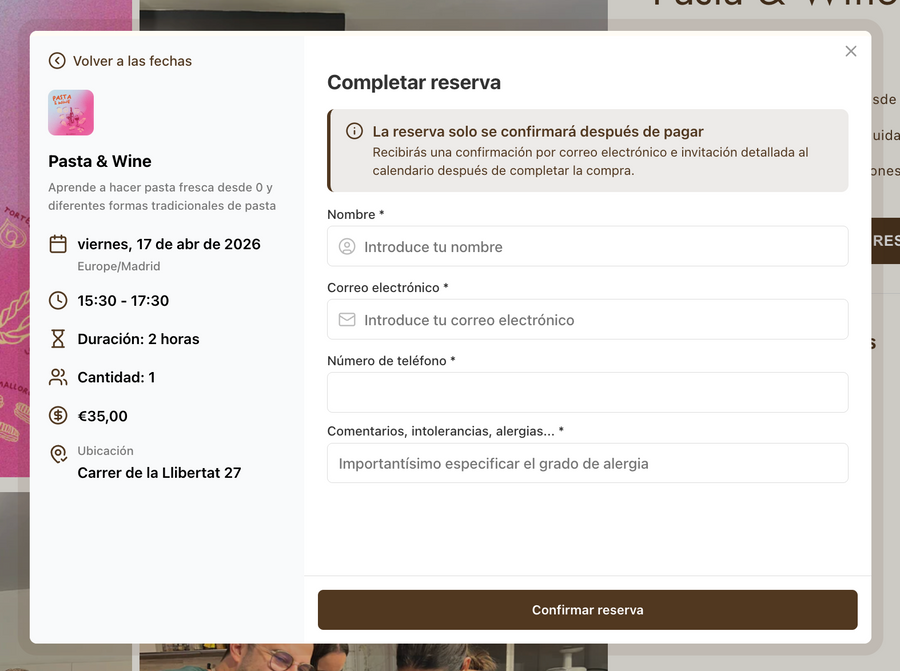Click the Carrer de la Llibertat 27 address

(159, 473)
